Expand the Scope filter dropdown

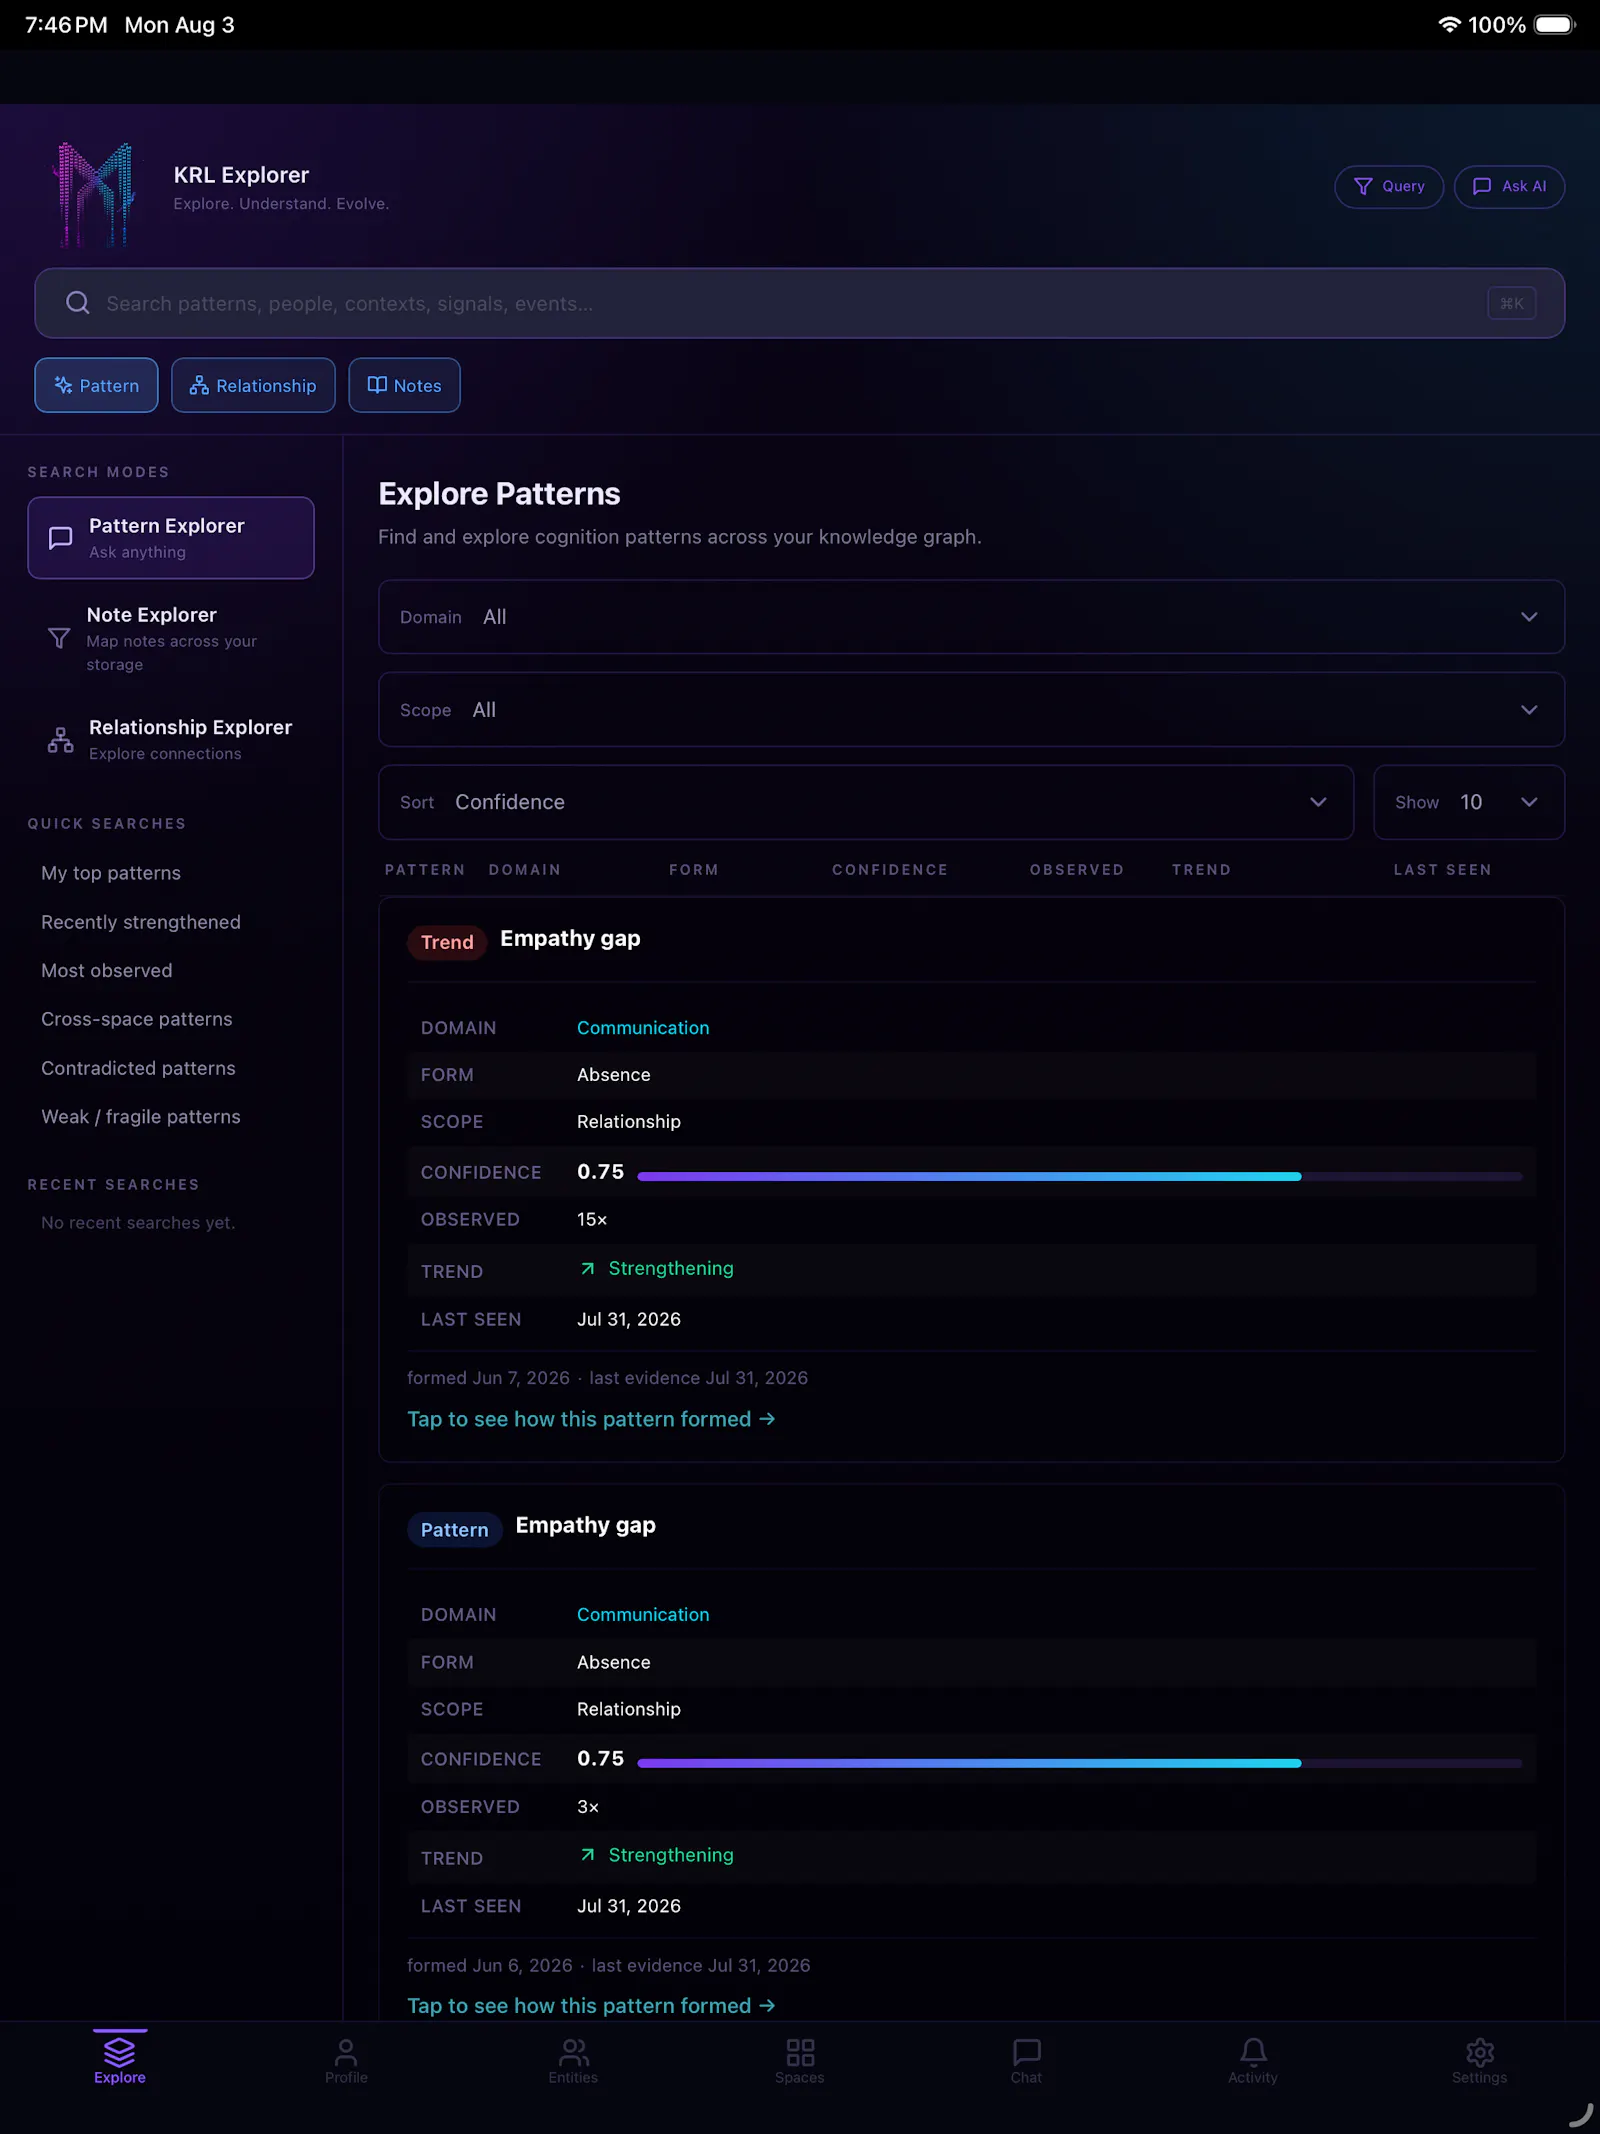(x=971, y=710)
